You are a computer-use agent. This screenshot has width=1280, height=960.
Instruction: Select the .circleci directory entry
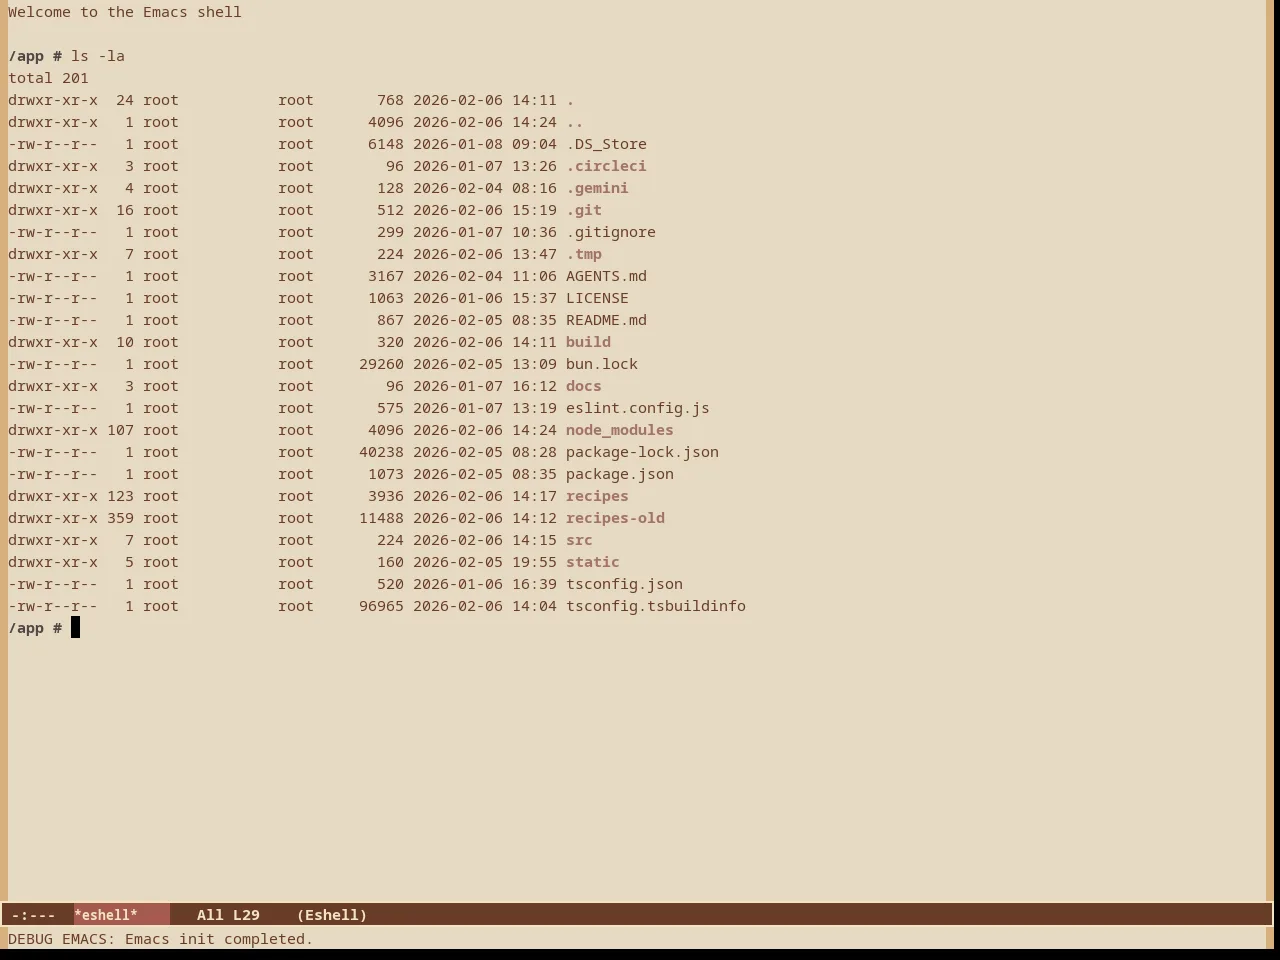pos(606,166)
